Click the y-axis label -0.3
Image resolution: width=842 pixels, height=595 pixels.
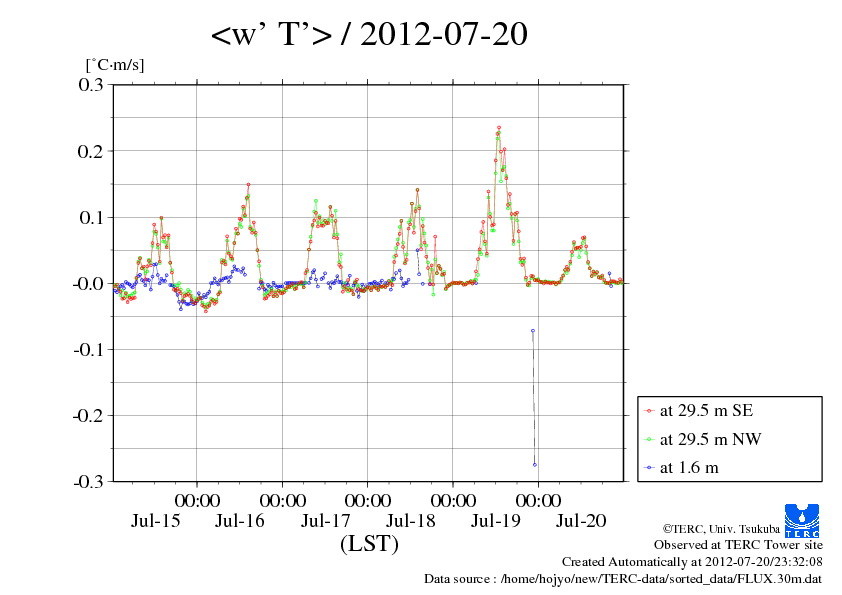(x=88, y=482)
